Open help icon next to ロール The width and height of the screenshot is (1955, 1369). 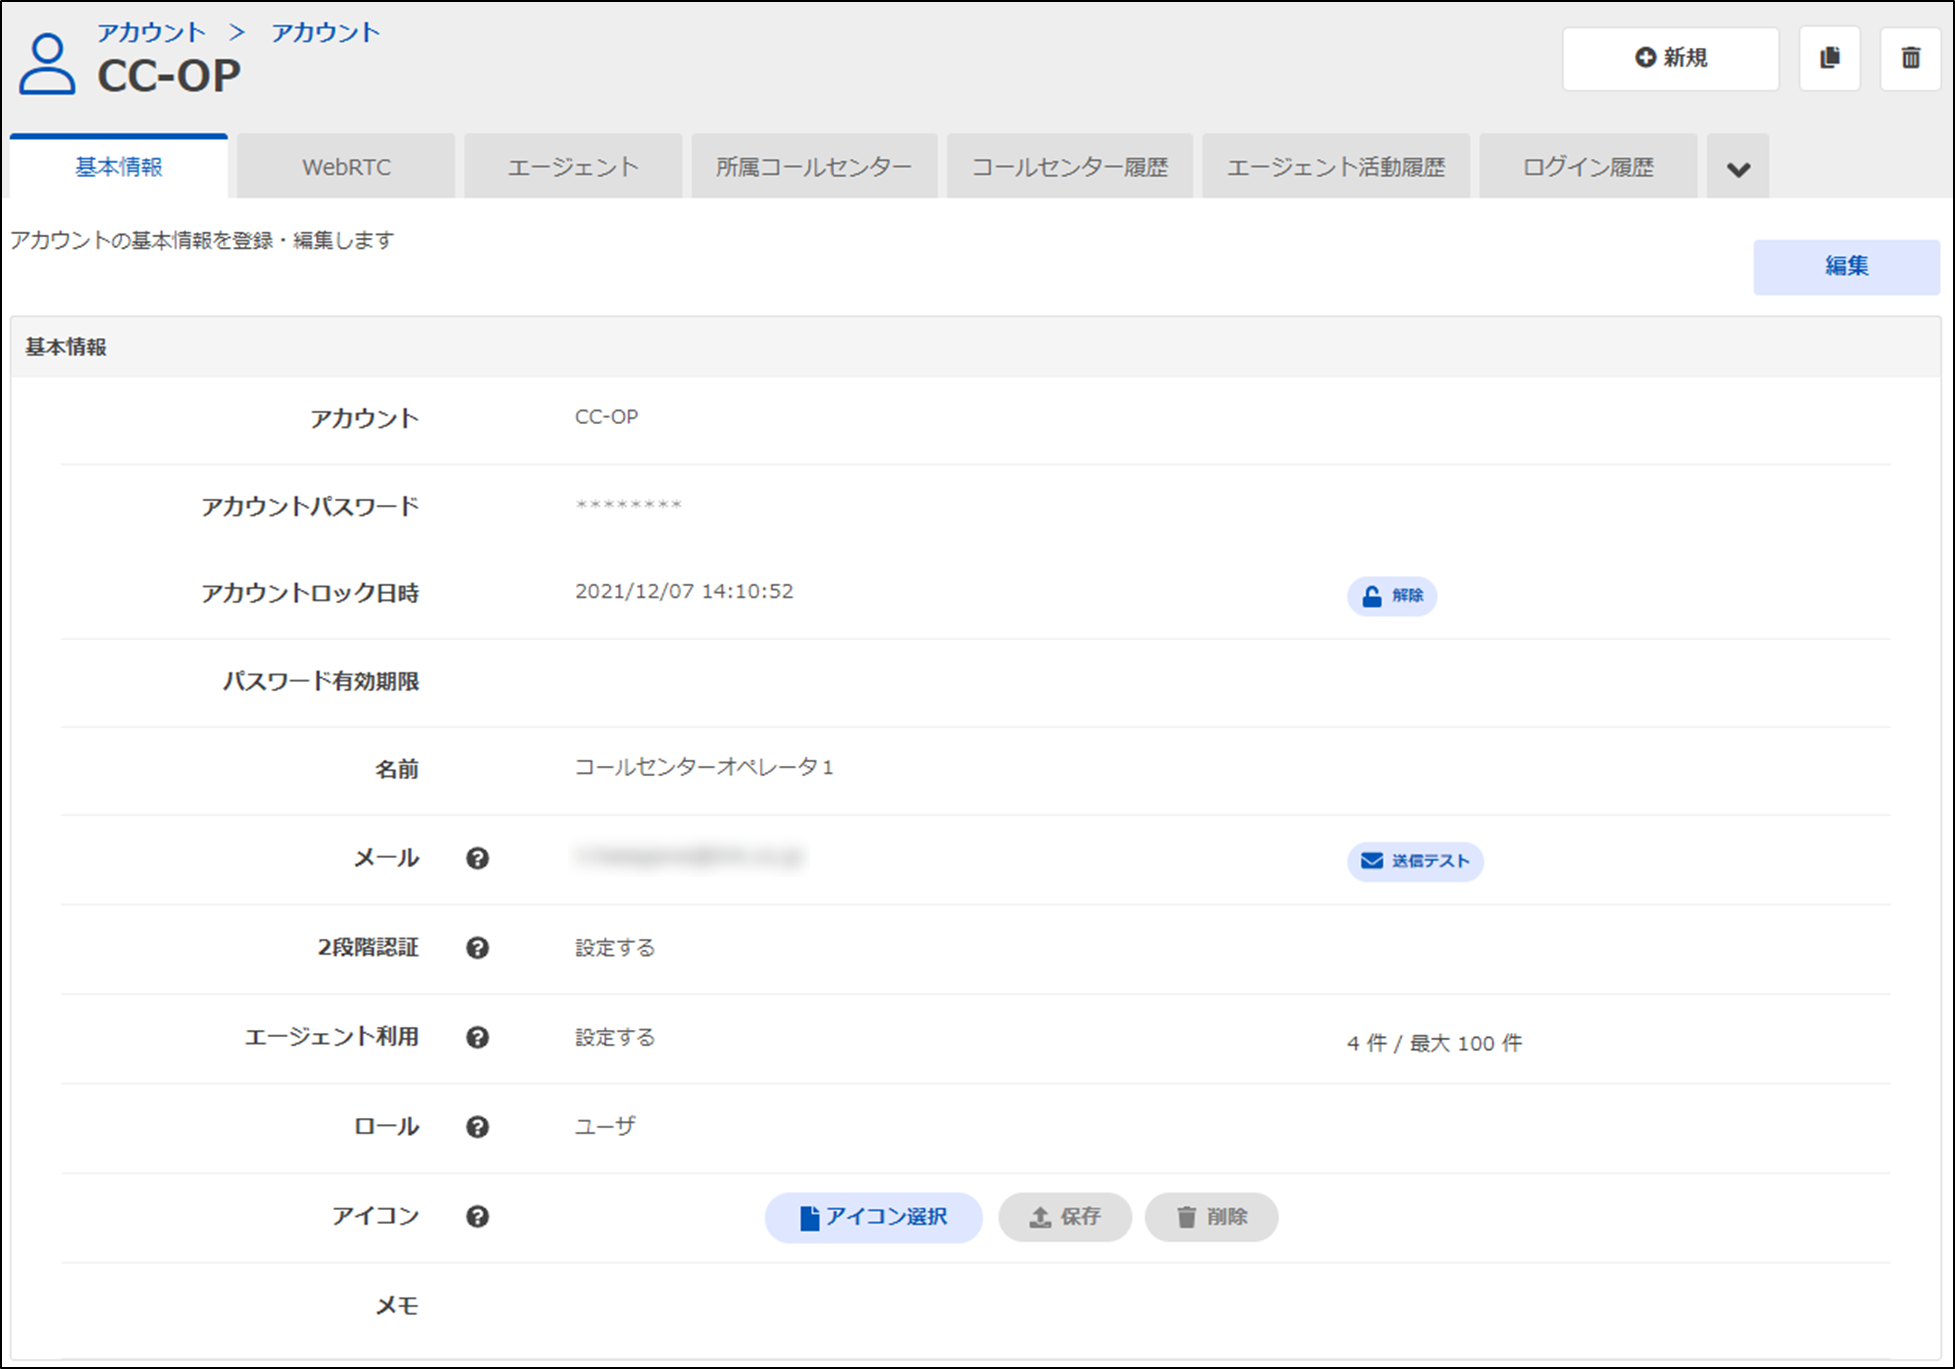(477, 1127)
